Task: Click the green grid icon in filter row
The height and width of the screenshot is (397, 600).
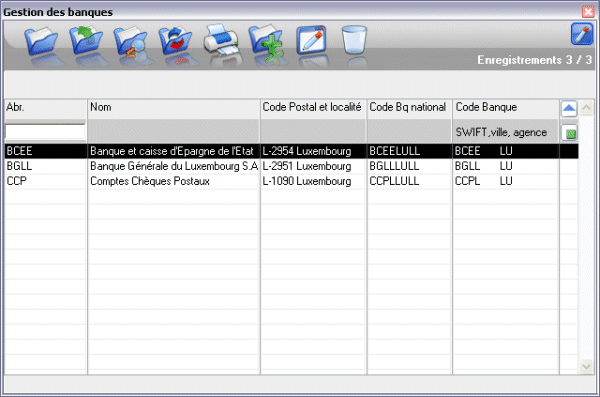Action: click(569, 133)
